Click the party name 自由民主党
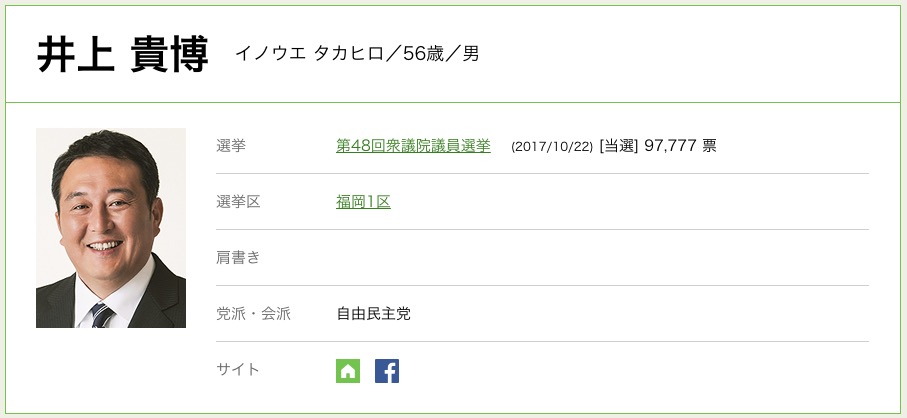Viewport: 907px width, 418px height. click(373, 314)
